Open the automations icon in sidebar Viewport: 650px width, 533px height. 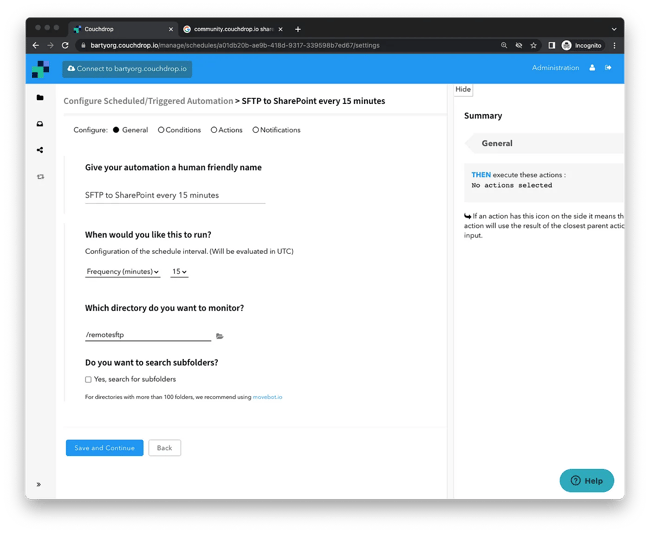[x=40, y=177]
